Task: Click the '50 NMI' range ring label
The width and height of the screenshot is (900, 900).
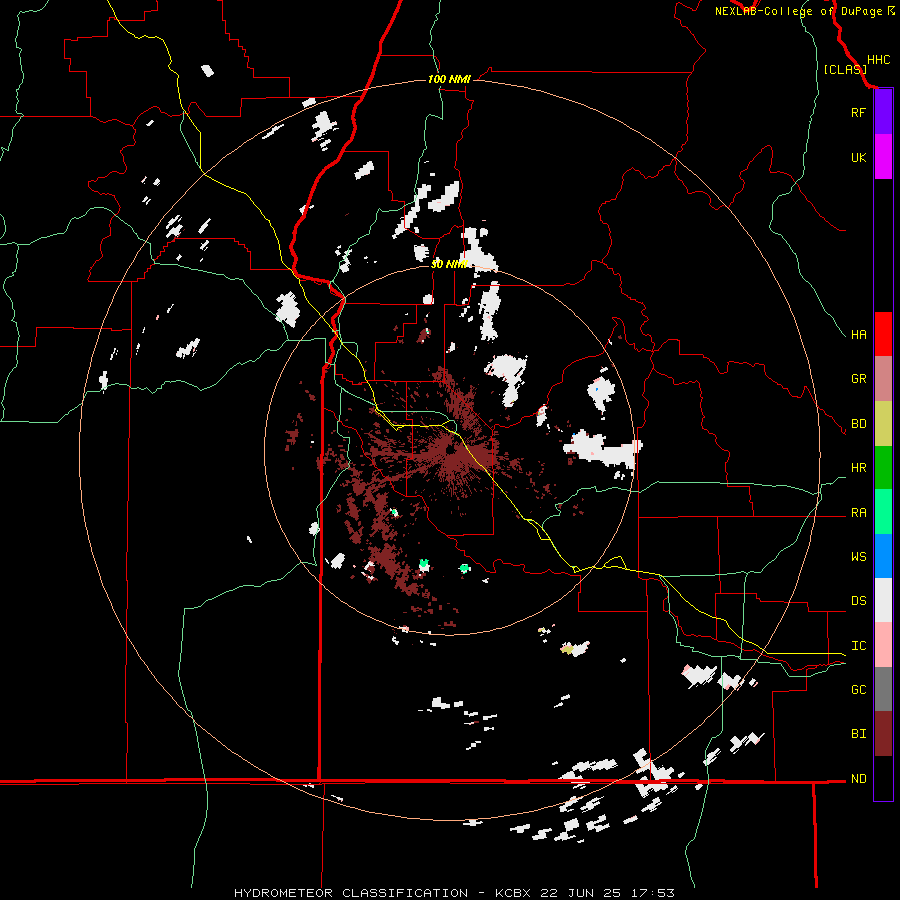Action: [449, 264]
